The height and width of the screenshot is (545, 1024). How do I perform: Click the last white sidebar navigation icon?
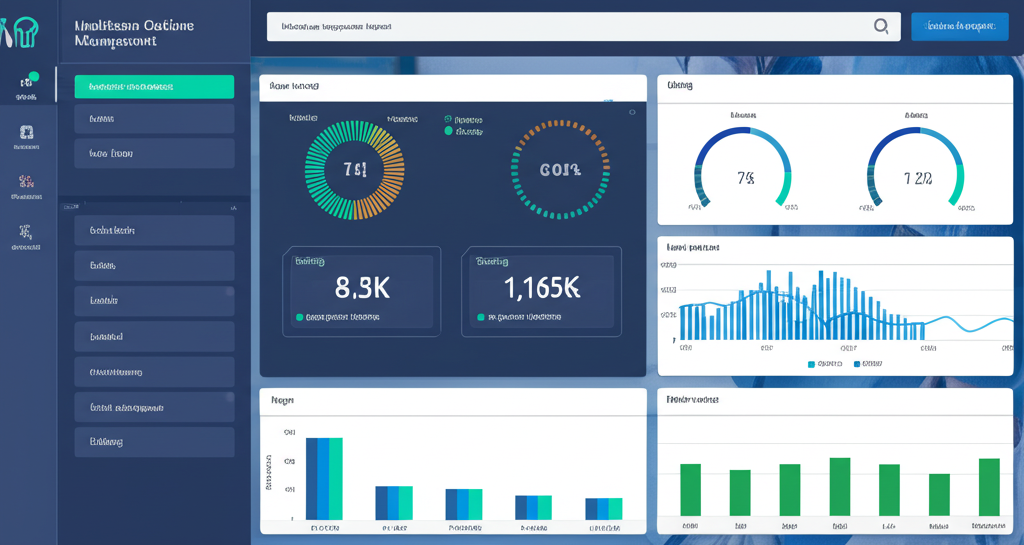pos(26,233)
